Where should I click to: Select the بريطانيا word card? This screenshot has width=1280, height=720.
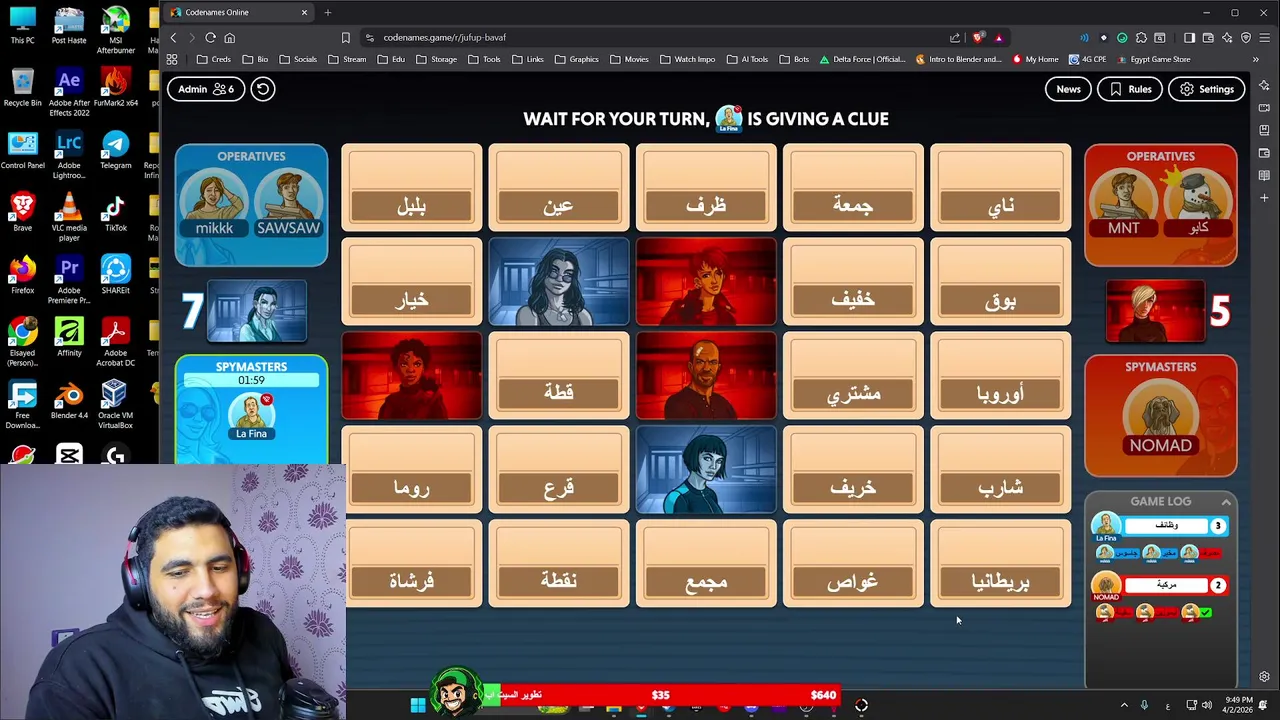tap(1000, 564)
